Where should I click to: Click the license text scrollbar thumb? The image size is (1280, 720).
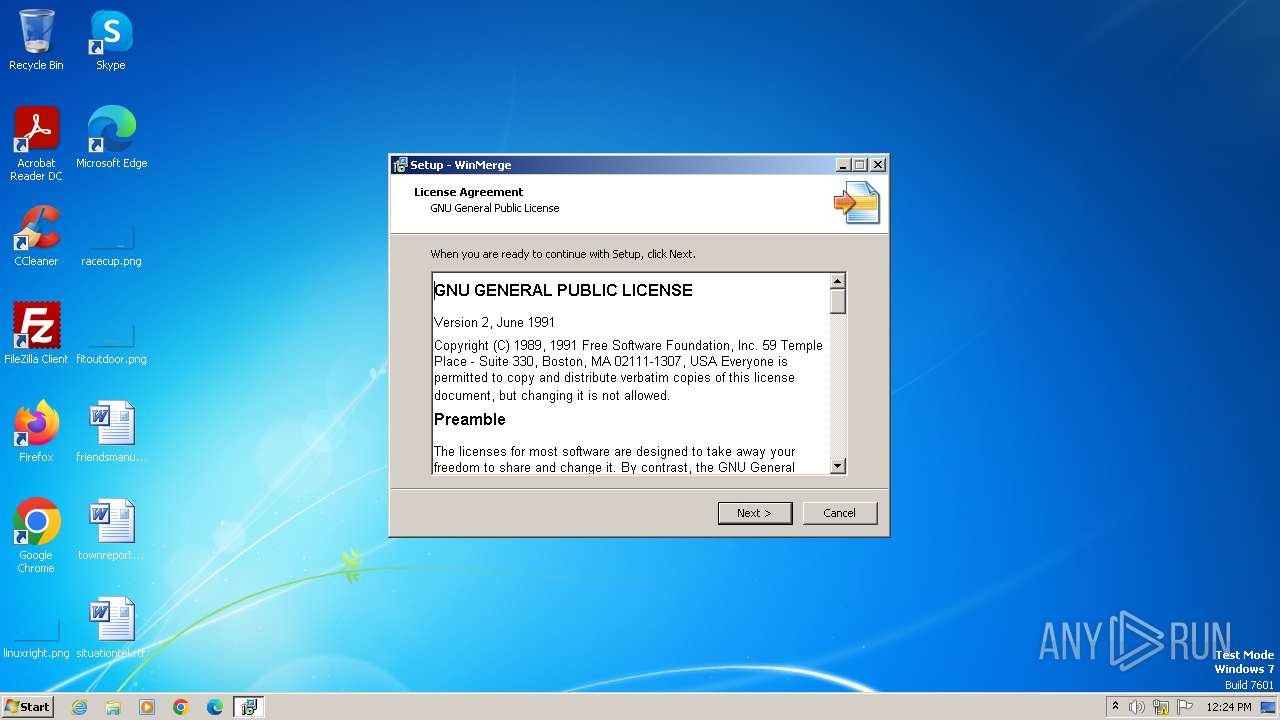click(x=838, y=301)
